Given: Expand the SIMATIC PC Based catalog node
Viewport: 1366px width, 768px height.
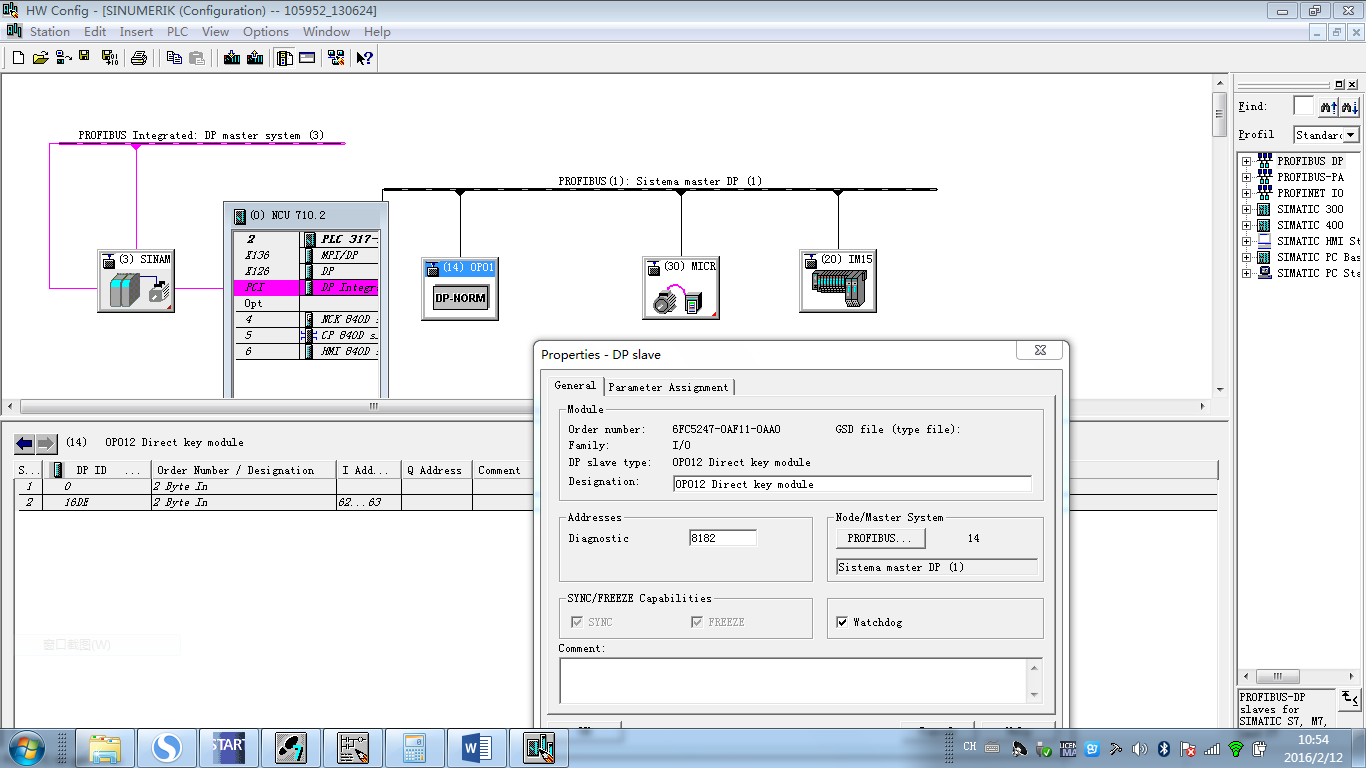Looking at the screenshot, I should (1247, 257).
